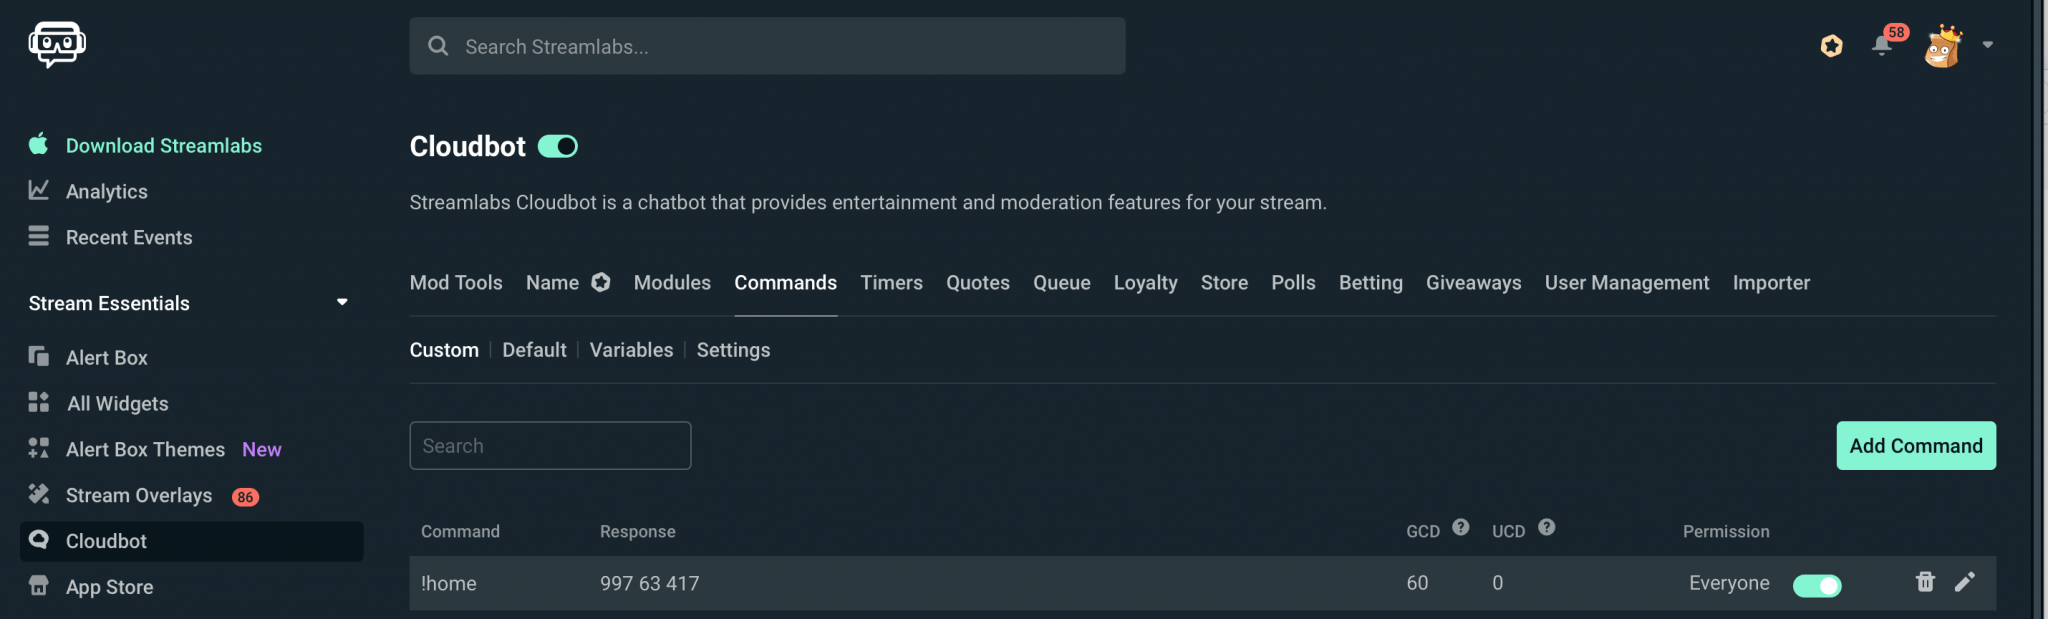This screenshot has width=2048, height=619.
Task: Select the Variables sub-tab
Action: (631, 350)
